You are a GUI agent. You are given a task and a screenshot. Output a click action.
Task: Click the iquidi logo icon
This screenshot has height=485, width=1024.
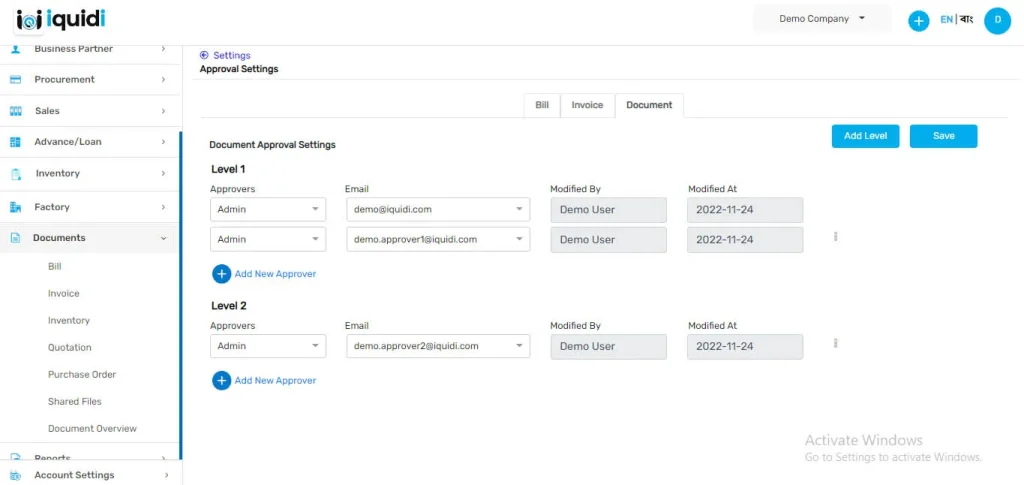point(30,19)
